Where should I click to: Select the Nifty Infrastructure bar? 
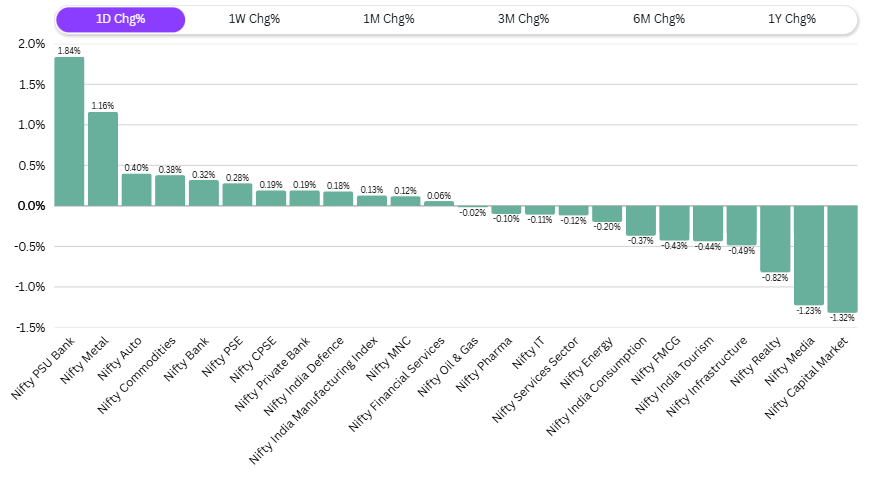[741, 226]
